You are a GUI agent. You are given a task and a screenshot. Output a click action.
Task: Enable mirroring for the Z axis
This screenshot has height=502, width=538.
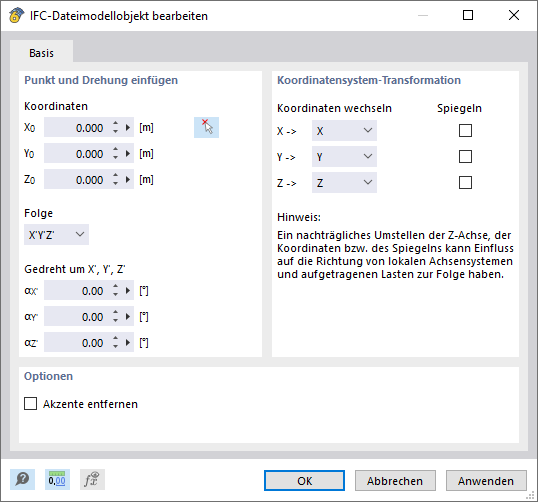tap(465, 183)
